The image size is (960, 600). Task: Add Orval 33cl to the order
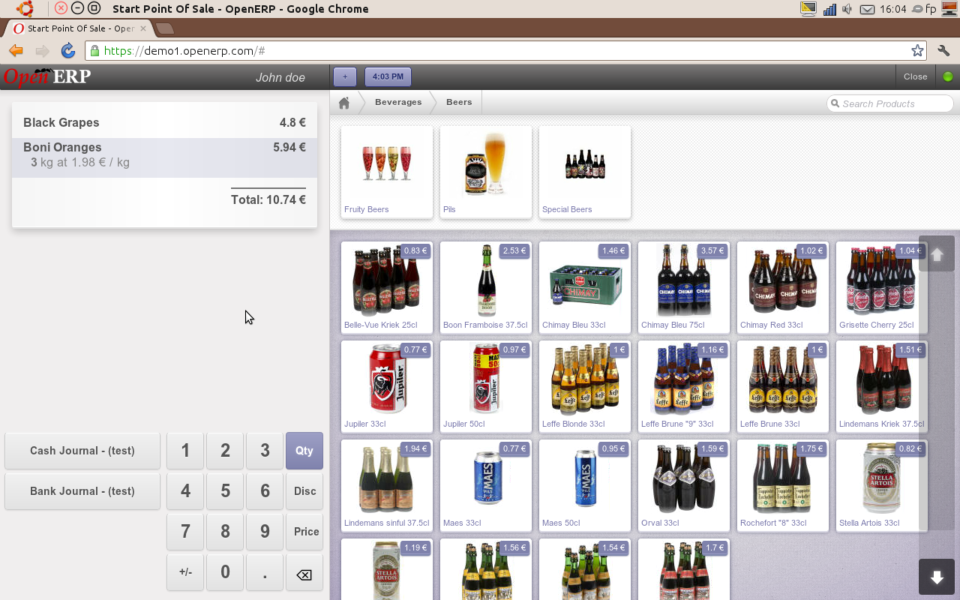point(684,486)
